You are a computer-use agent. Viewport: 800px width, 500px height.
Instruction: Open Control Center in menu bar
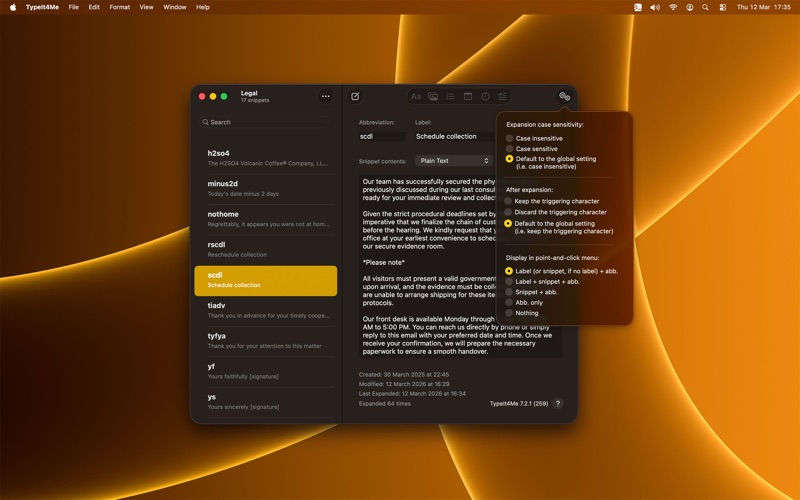click(722, 7)
